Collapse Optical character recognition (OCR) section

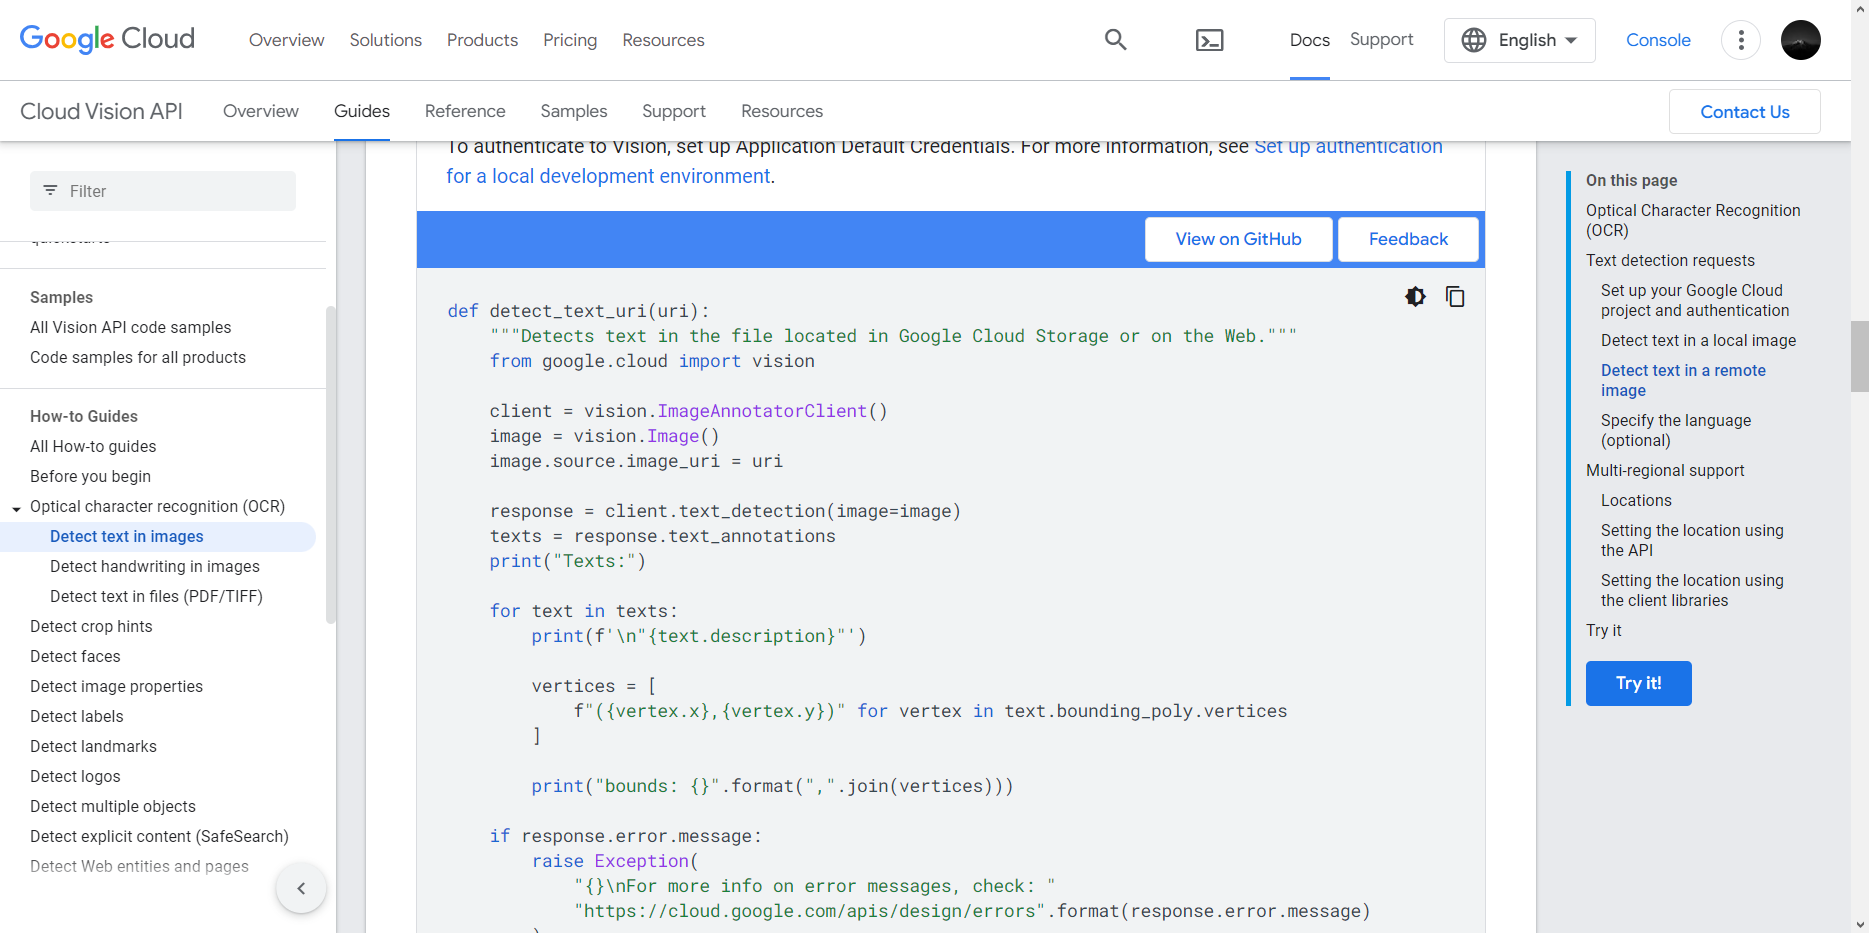point(17,508)
